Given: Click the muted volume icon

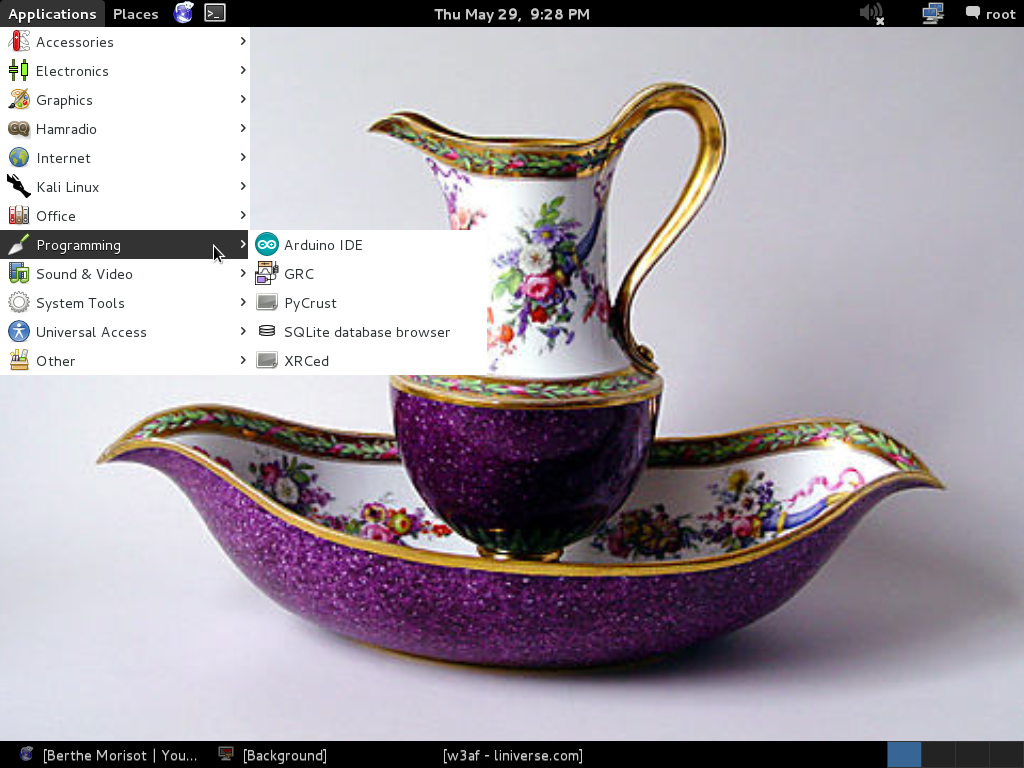Looking at the screenshot, I should [872, 14].
